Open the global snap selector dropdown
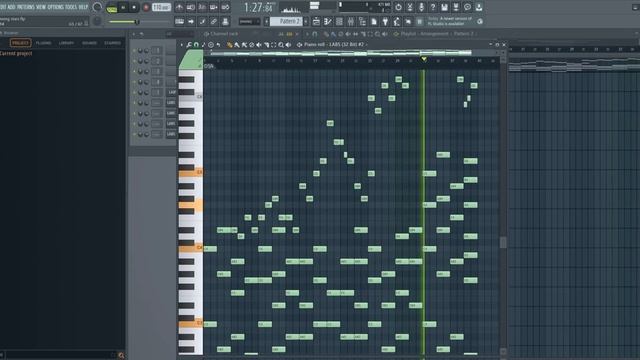Viewport: 640px width, 360px height. pos(249,21)
